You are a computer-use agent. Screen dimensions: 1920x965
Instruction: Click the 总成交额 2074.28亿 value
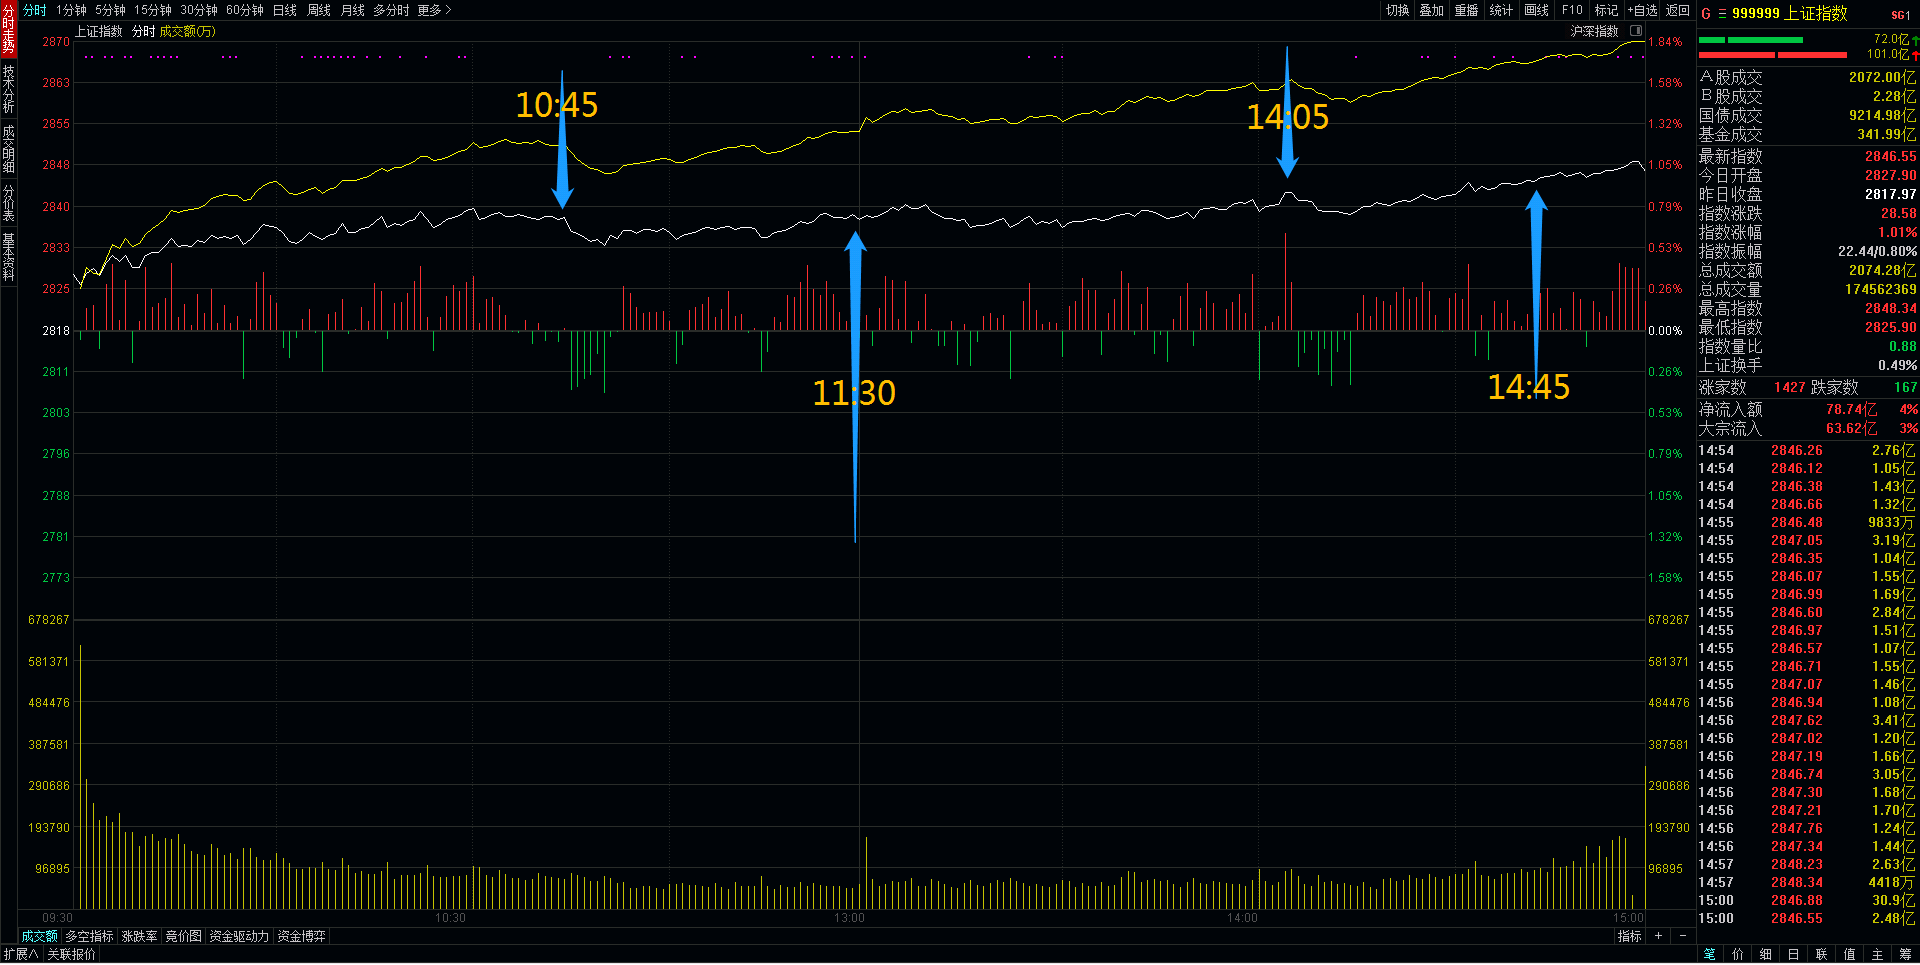1882,271
